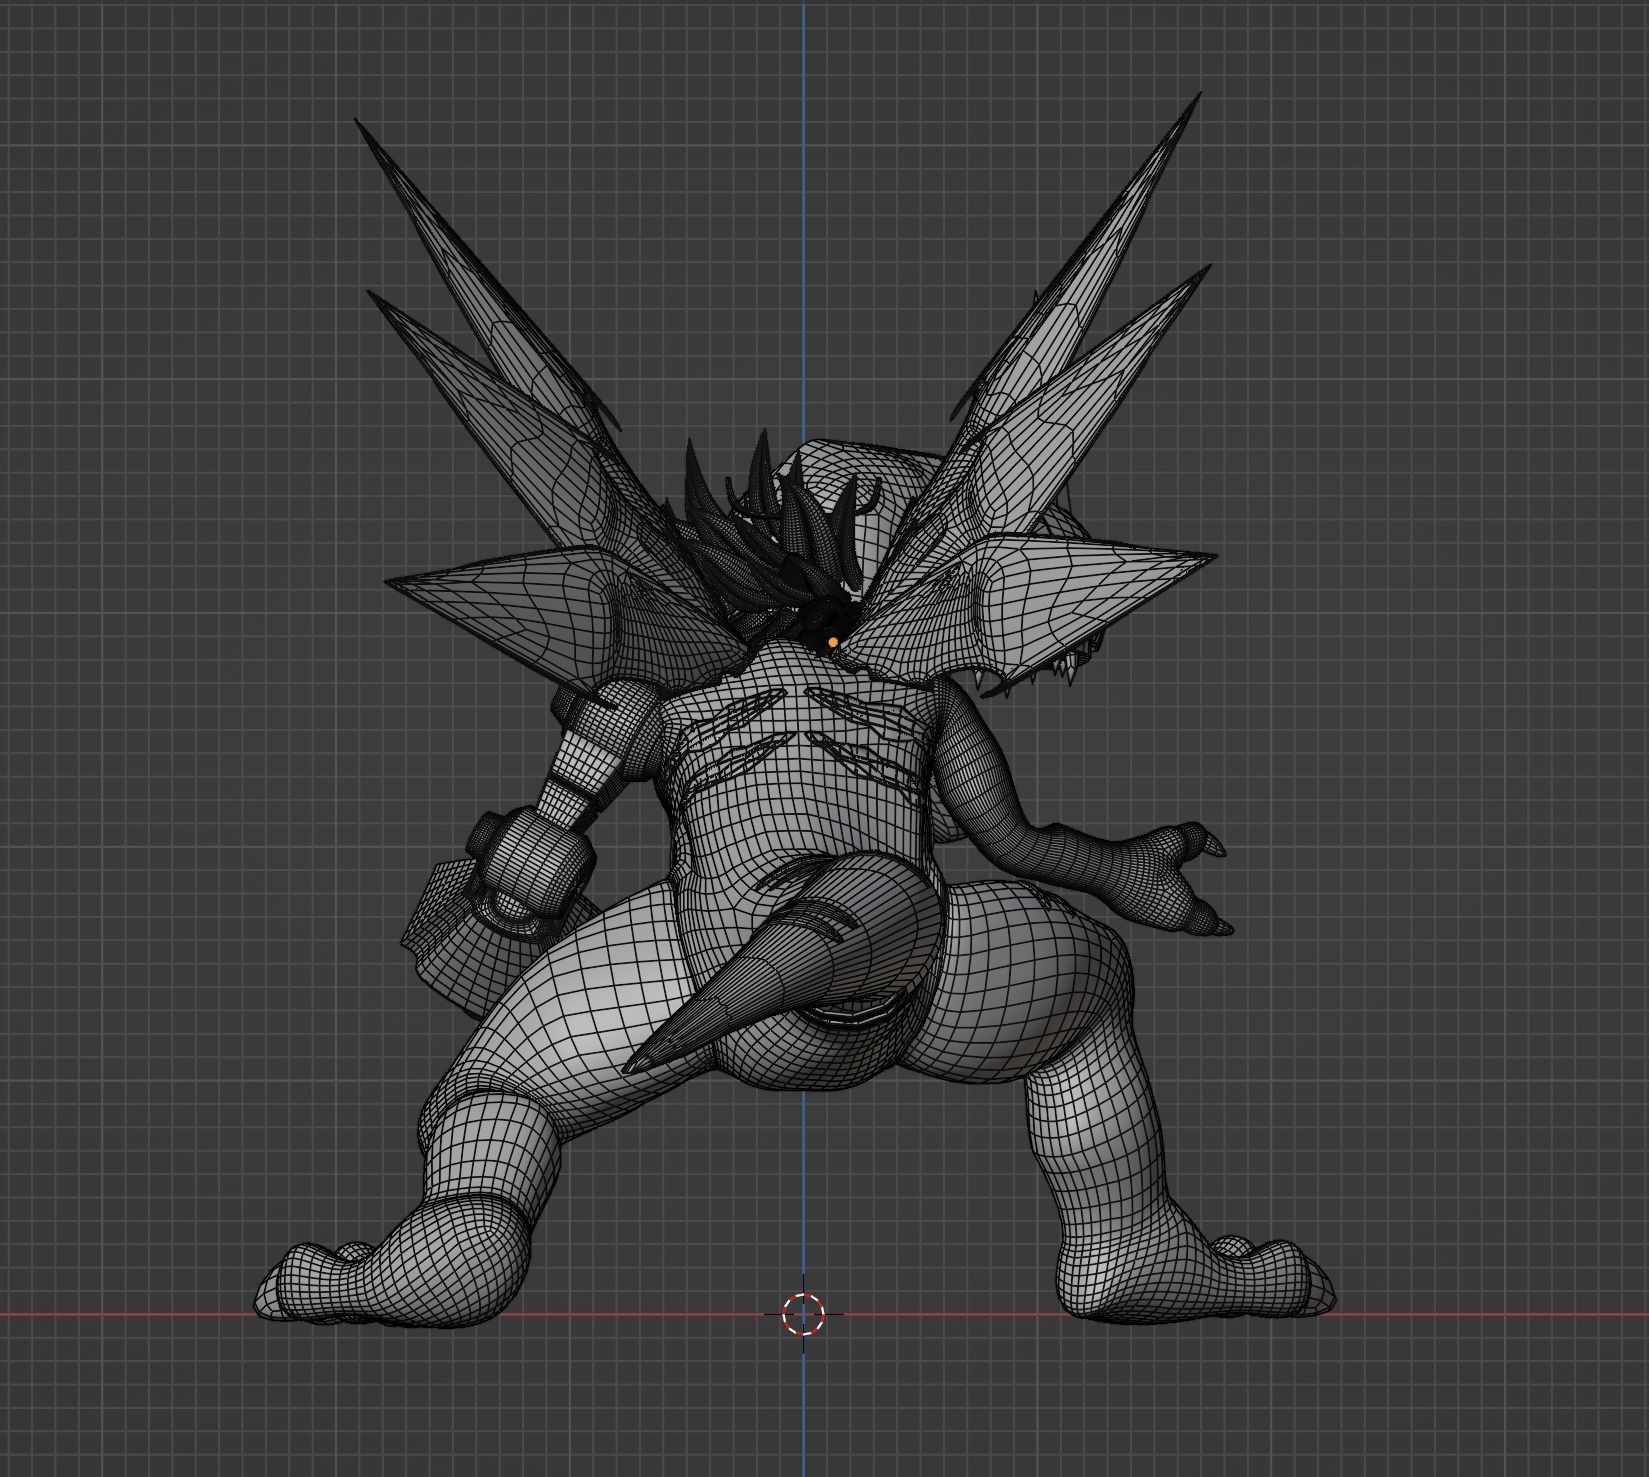This screenshot has width=1649, height=1477.
Task: Click the orange object origin dot
Action: (833, 641)
